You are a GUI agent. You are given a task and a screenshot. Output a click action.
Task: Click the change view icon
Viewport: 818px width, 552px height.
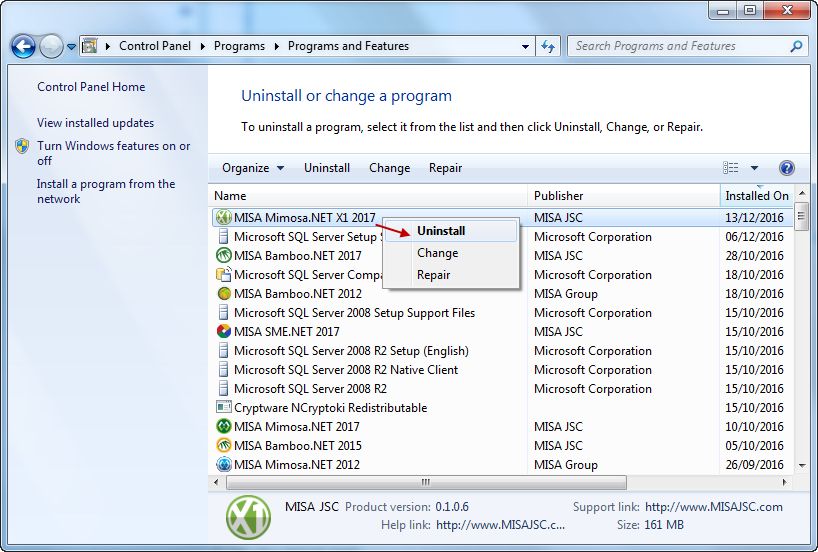(730, 167)
